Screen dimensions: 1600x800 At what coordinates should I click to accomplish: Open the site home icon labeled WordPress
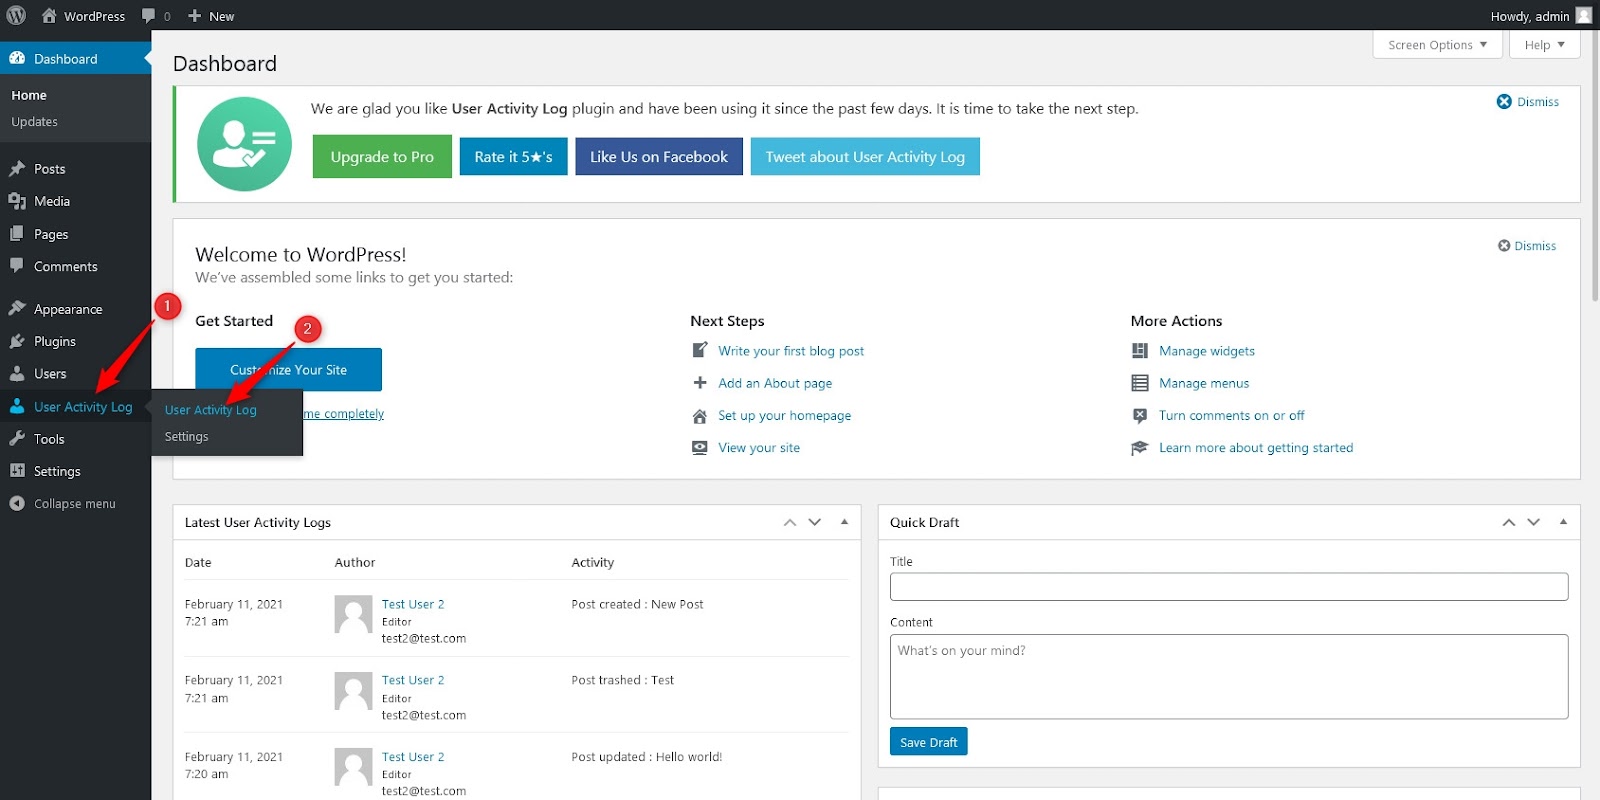[49, 15]
